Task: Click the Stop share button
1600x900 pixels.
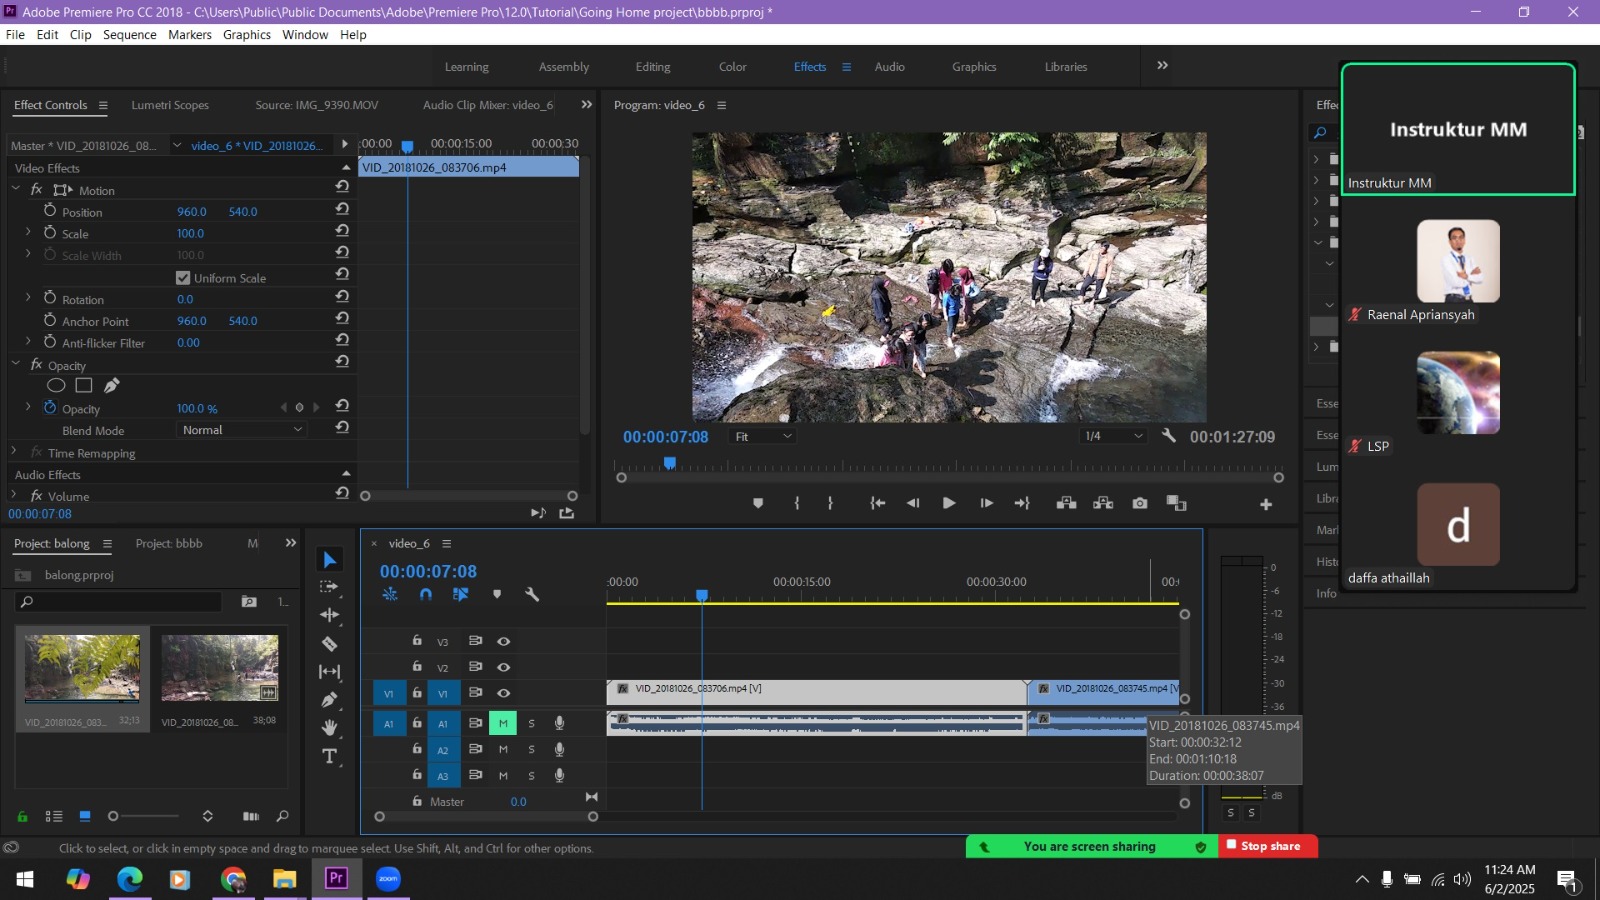Action: (1268, 846)
